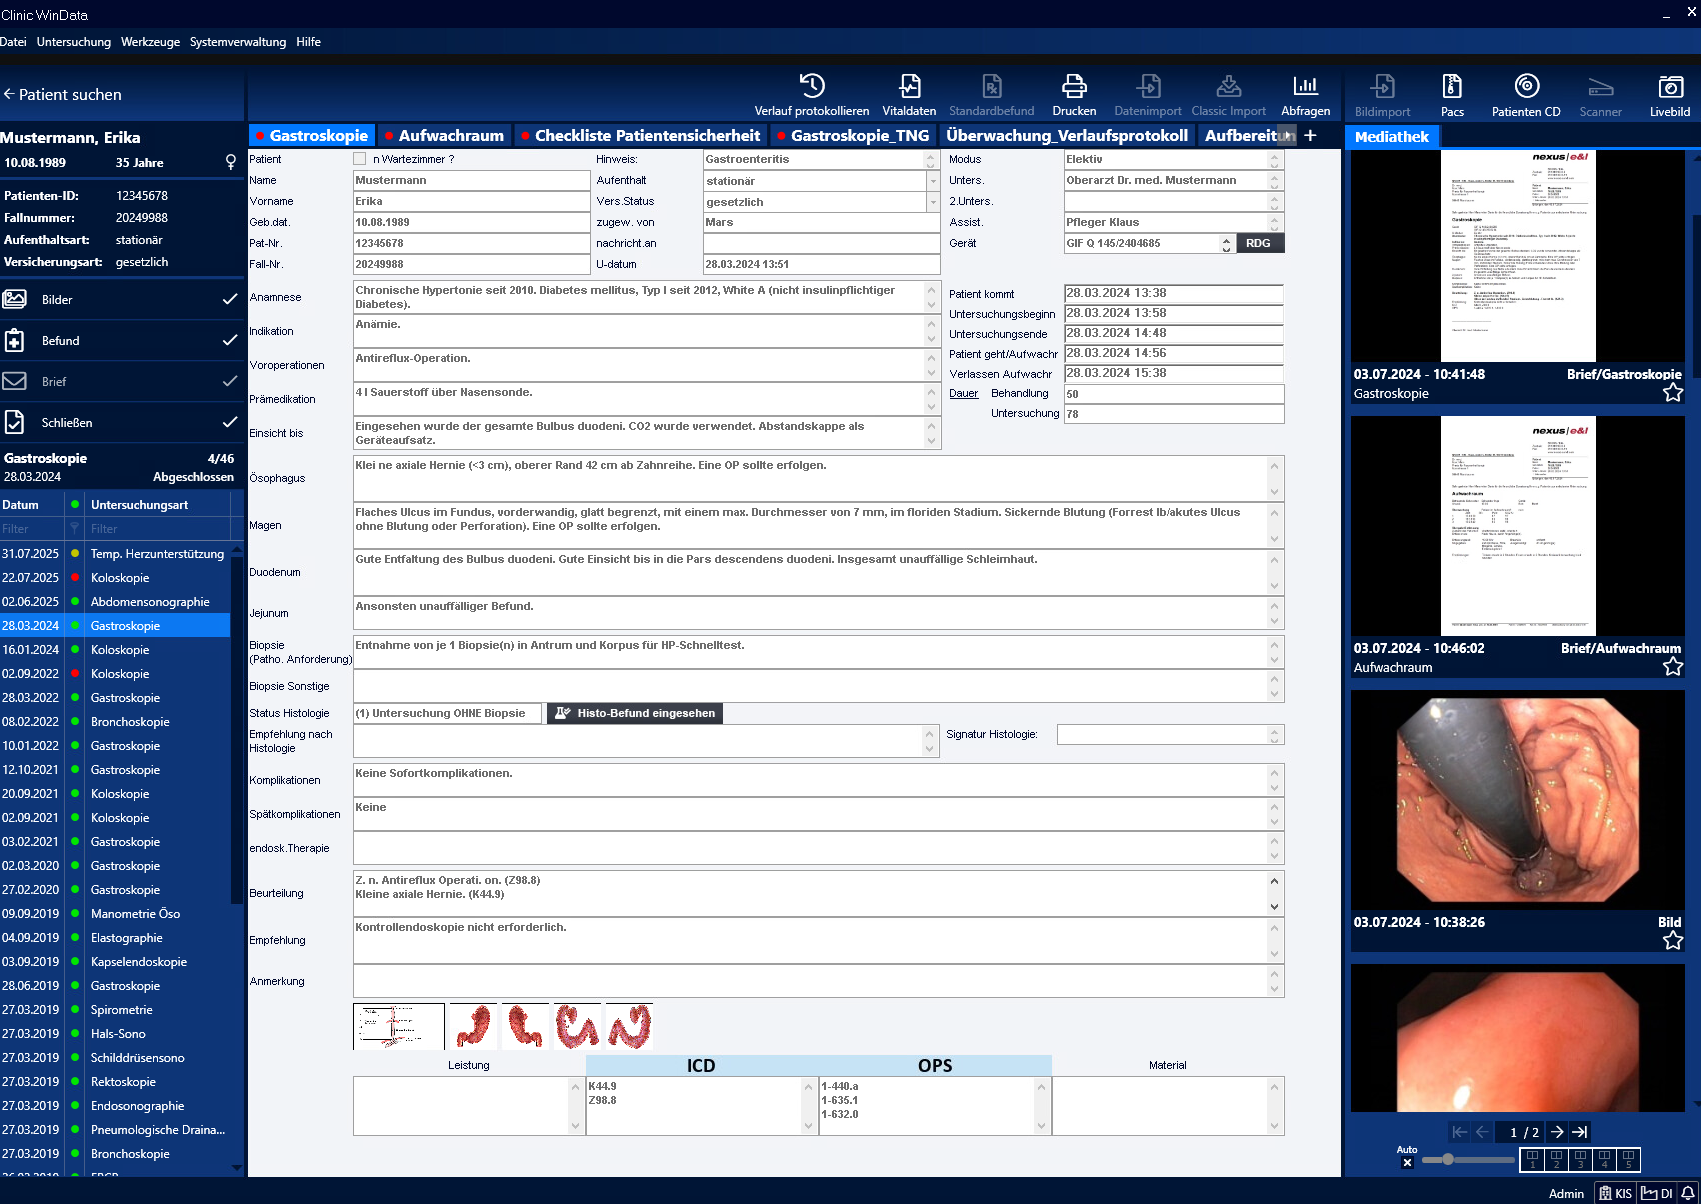Adjust the thumbnail size slider in Mediathek
The image size is (1701, 1204).
pyautogui.click(x=1448, y=1159)
